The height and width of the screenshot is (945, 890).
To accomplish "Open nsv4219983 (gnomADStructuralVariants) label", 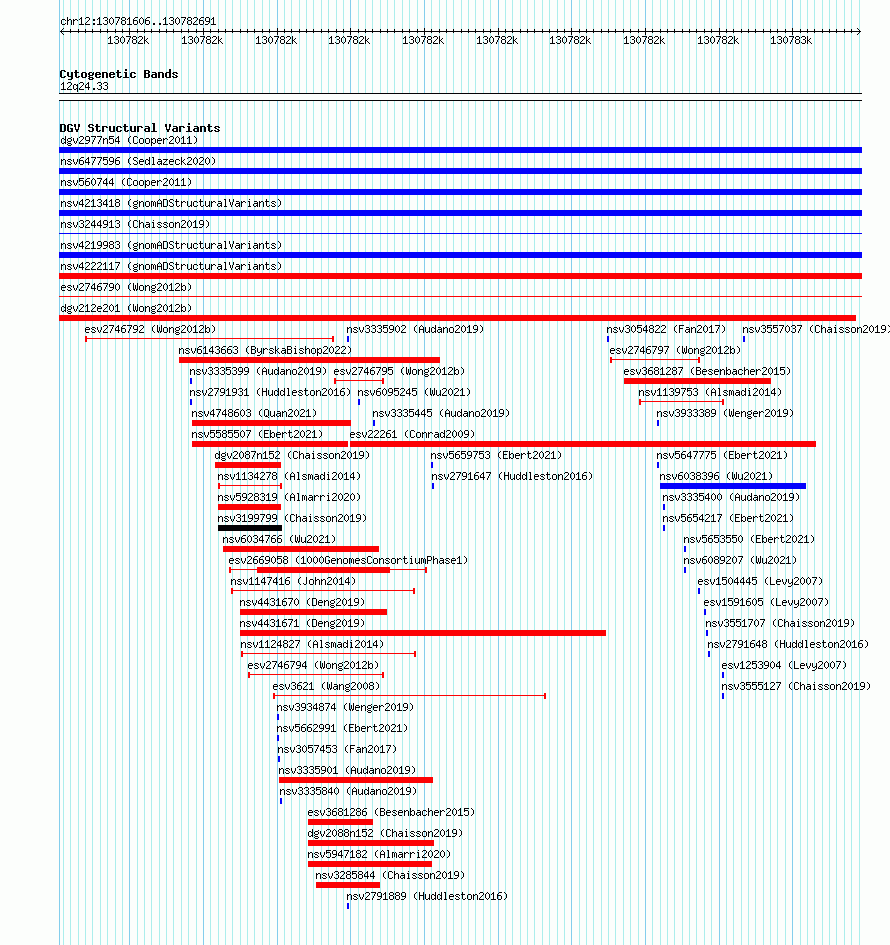I will tap(171, 245).
